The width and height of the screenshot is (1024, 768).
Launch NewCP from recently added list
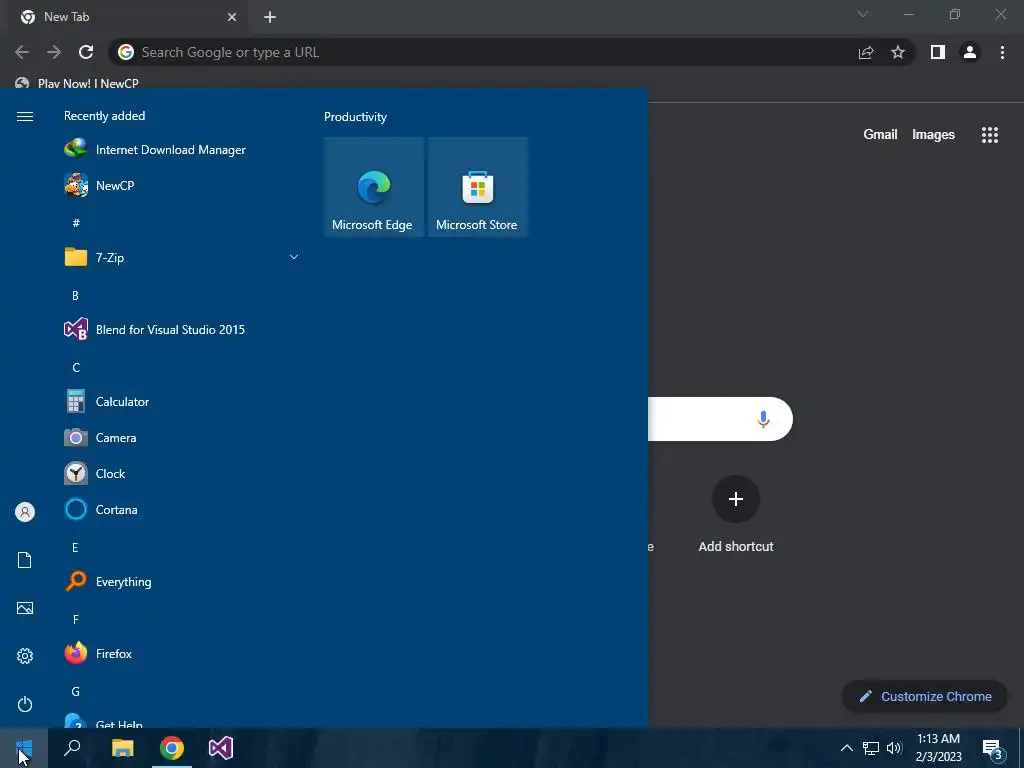click(182, 185)
